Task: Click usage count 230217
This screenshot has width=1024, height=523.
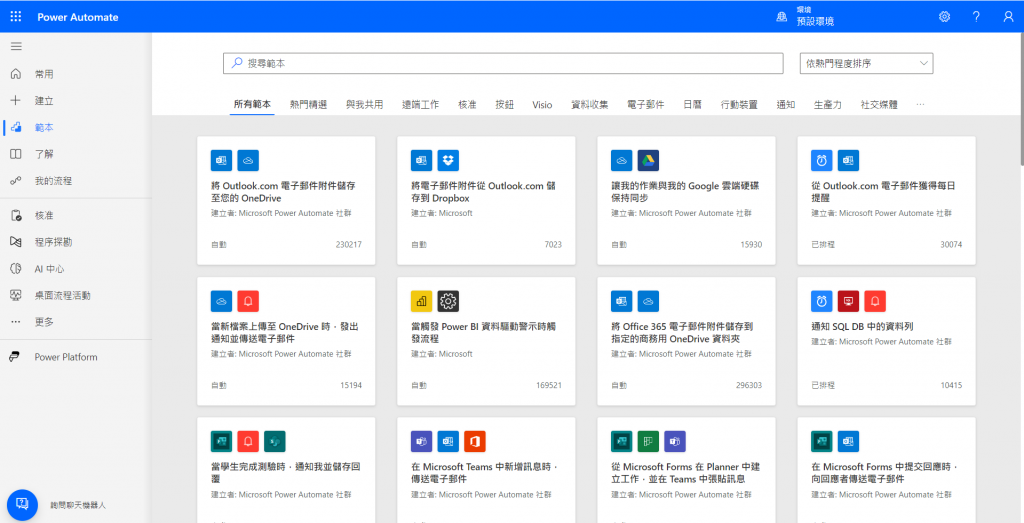Action: [x=349, y=245]
